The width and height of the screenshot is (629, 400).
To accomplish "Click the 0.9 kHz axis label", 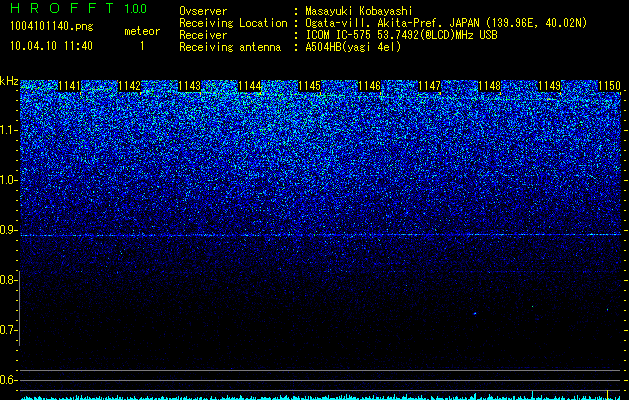I will click(7, 230).
